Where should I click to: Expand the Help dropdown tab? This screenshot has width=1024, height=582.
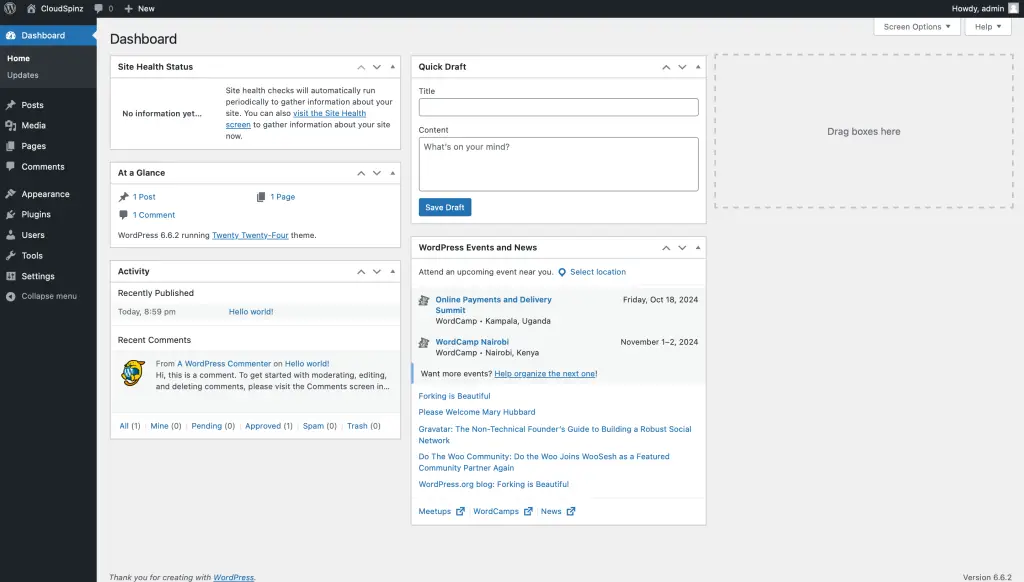(987, 27)
